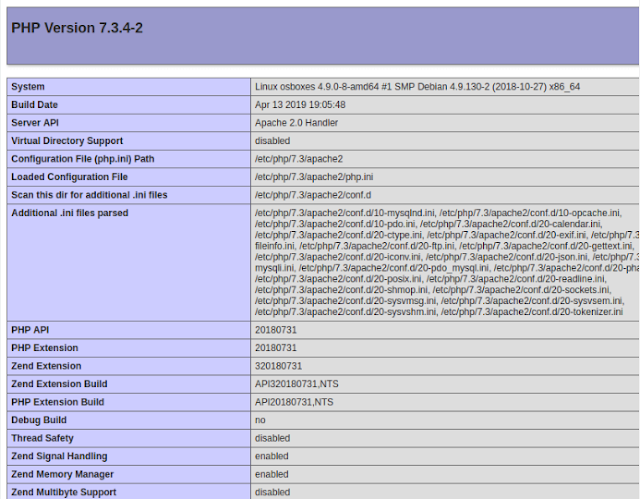Screen dimensions: 640x499
Task: Click the 20-sysvshm.ini file path
Action: coord(345,312)
